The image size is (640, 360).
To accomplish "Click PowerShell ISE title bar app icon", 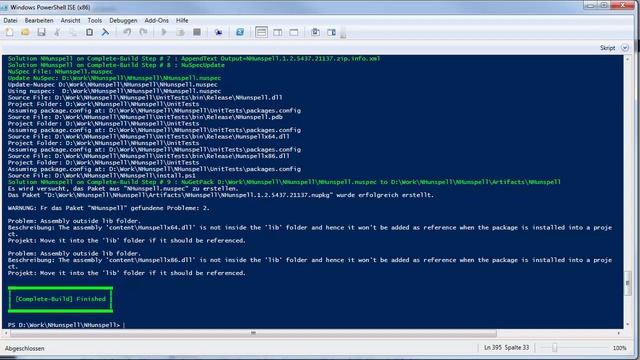I will point(5,7).
